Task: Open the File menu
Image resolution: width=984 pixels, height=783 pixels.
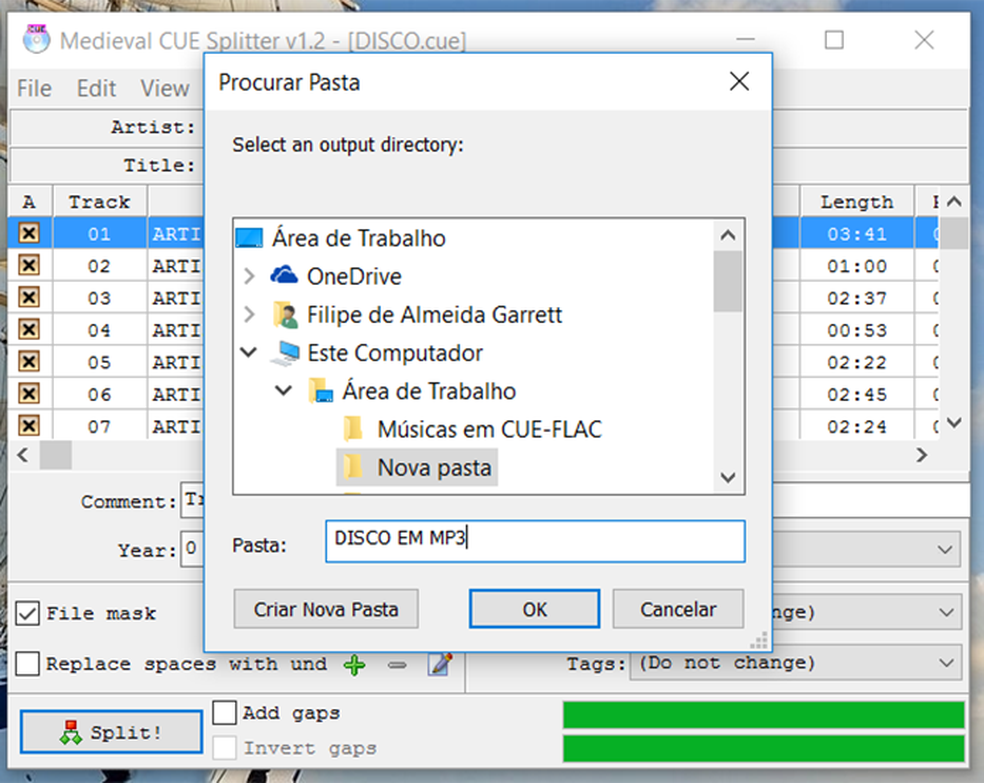Action: 34,88
